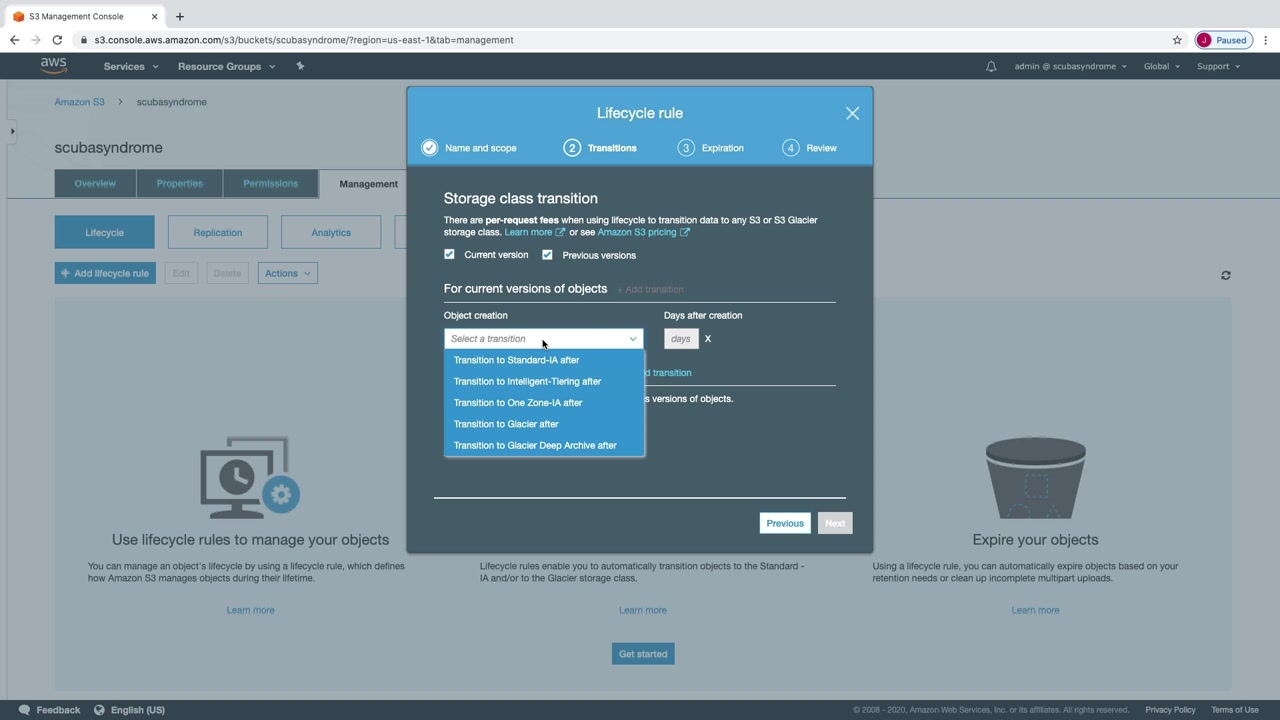
Task: Click the add transition link for previous versions
Action: coord(668,373)
